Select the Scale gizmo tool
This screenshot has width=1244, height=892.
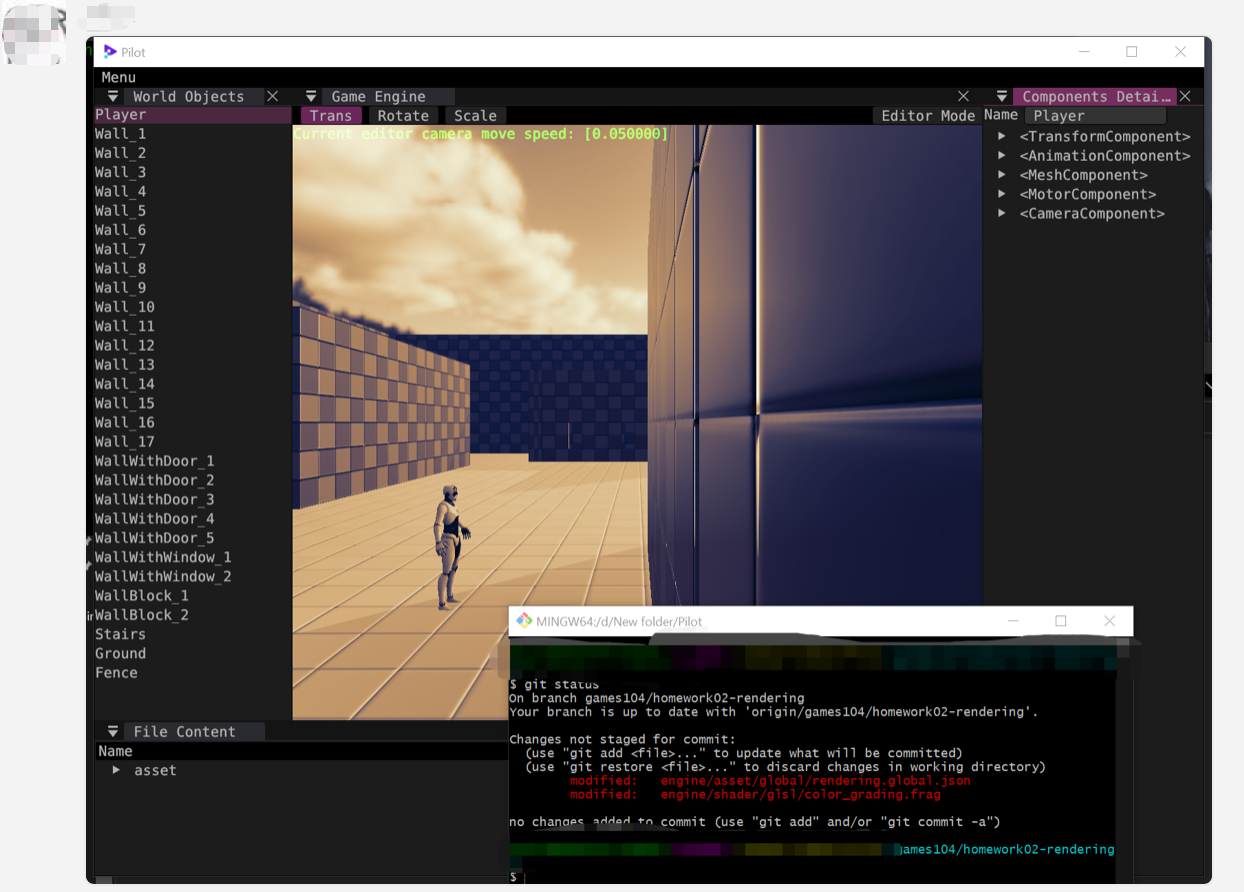click(x=474, y=115)
